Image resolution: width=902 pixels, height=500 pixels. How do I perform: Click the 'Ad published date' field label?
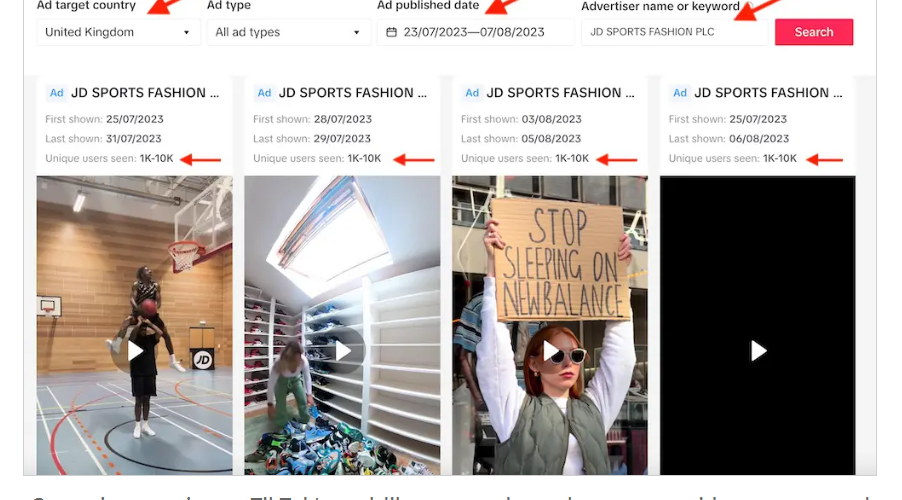(428, 6)
